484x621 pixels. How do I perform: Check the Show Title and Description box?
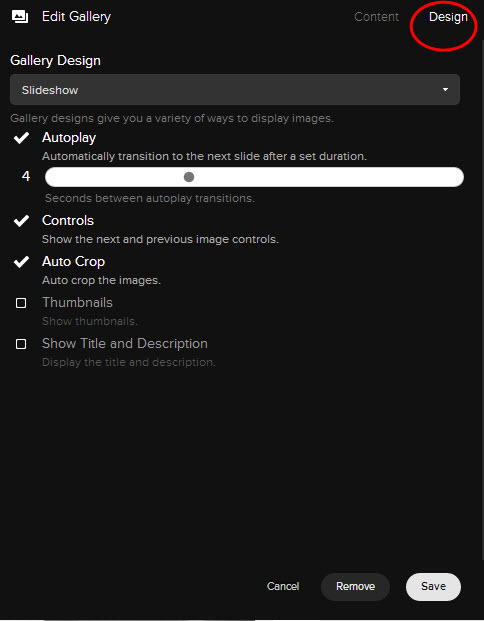click(x=21, y=344)
